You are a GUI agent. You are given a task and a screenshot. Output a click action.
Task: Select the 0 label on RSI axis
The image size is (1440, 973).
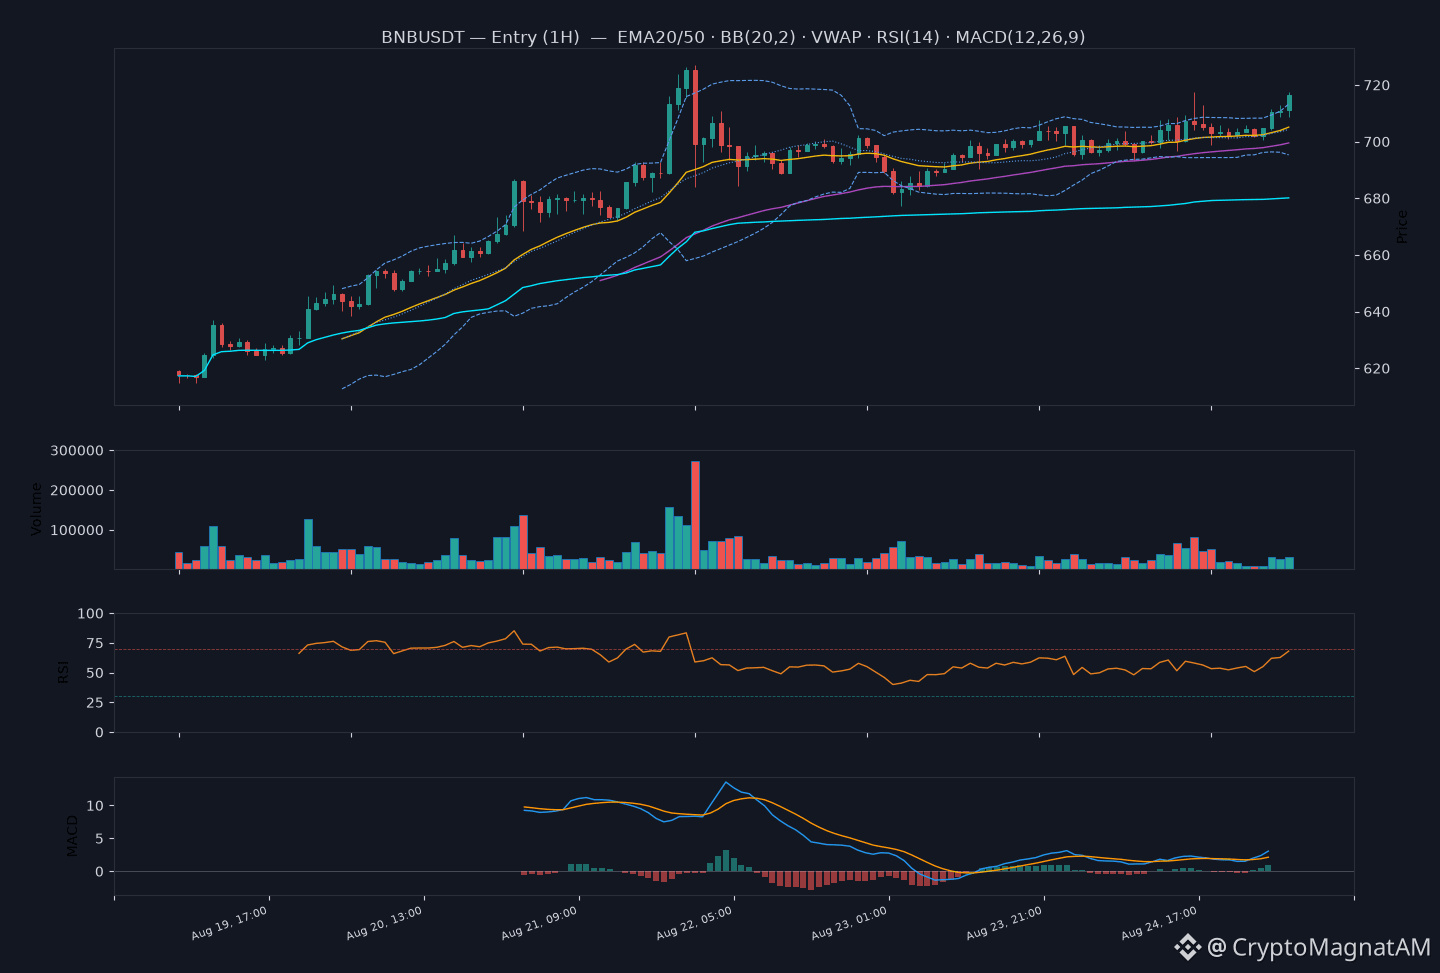tap(99, 733)
